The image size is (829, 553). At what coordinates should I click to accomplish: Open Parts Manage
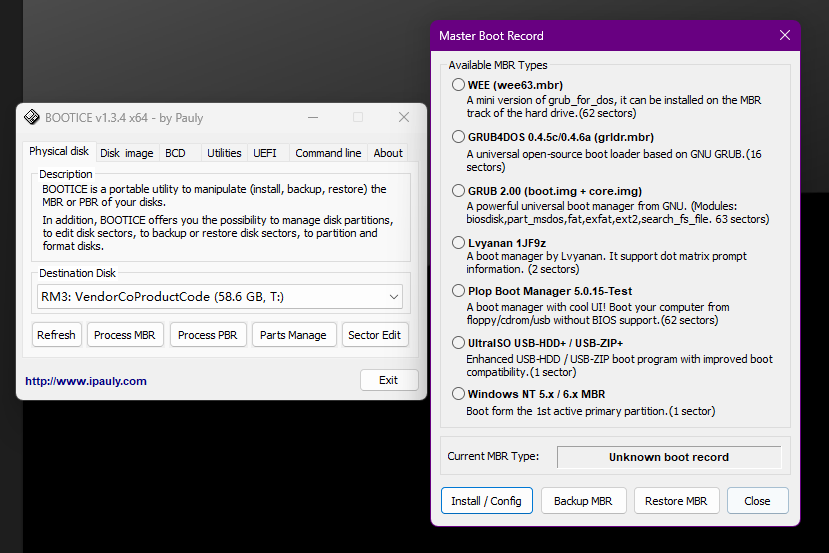[293, 335]
